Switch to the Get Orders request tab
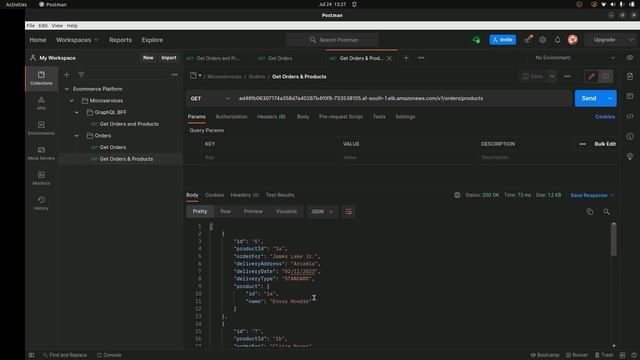Screen dimensions: 640x360 tap(280, 58)
